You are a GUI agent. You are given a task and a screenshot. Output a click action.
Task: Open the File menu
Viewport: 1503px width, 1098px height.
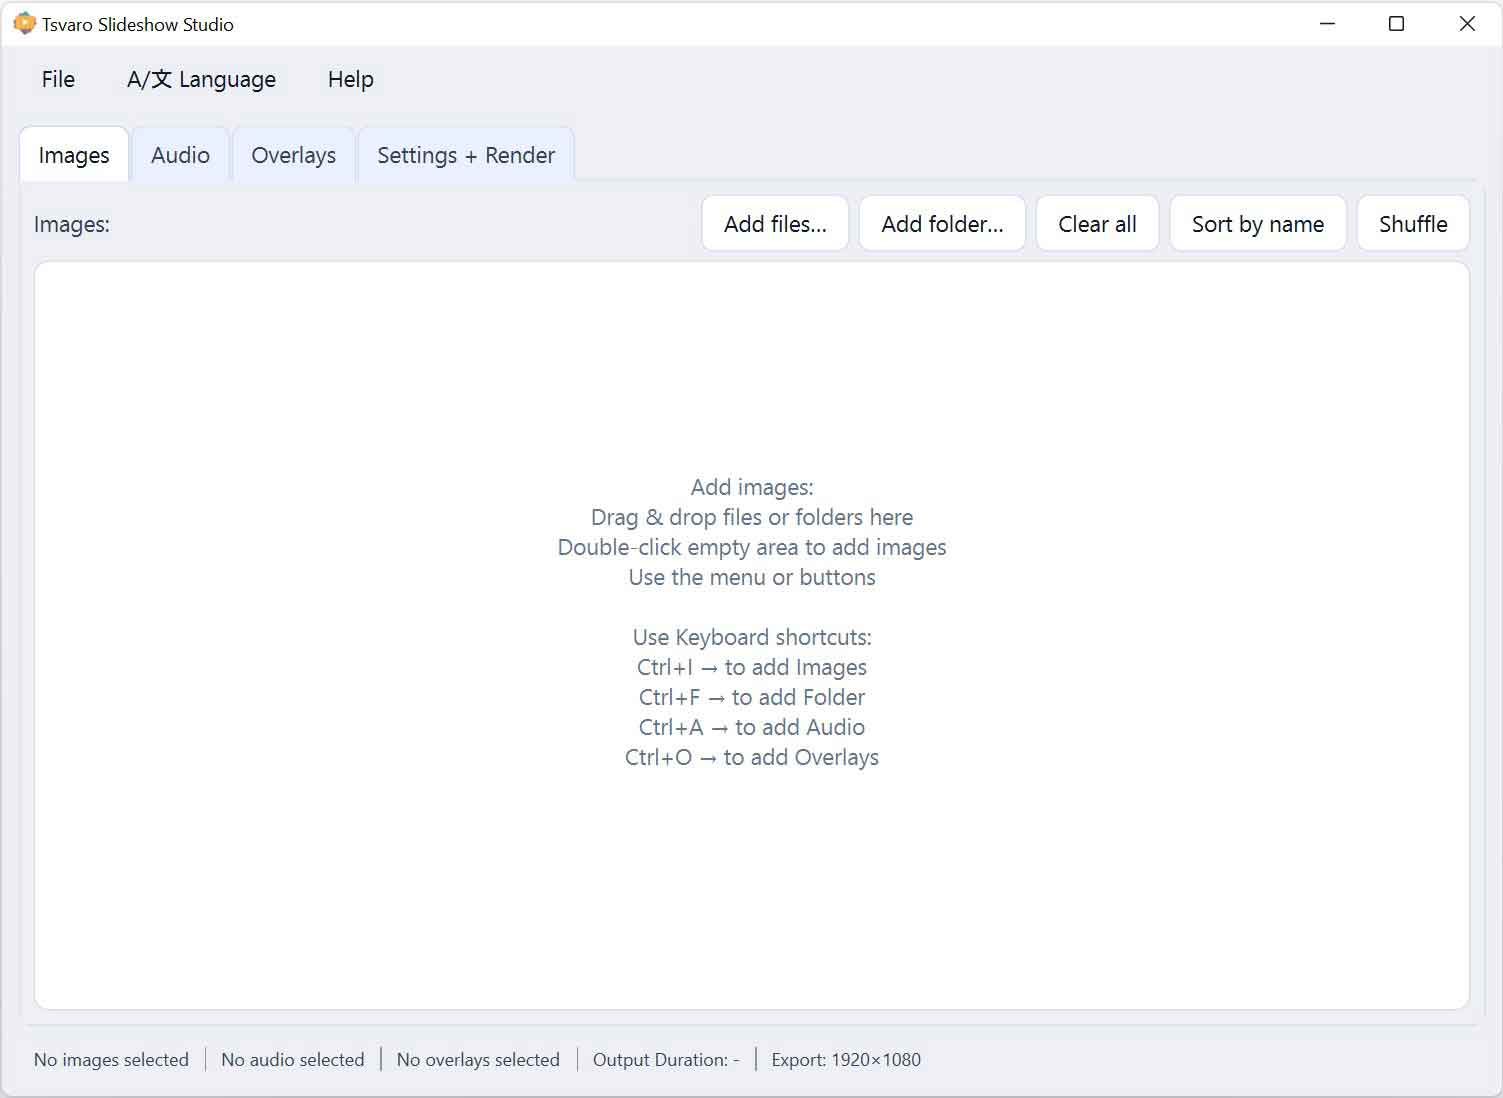[x=57, y=79]
